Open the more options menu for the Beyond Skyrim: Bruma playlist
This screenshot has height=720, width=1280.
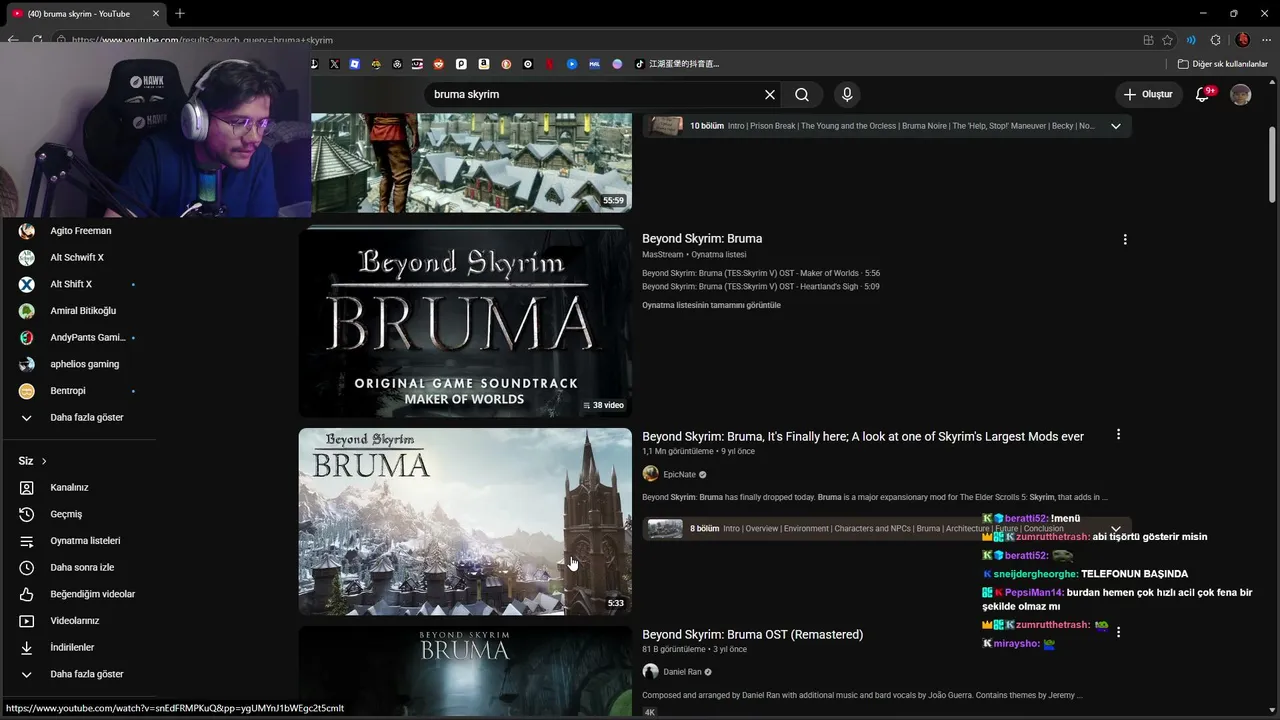click(1125, 240)
